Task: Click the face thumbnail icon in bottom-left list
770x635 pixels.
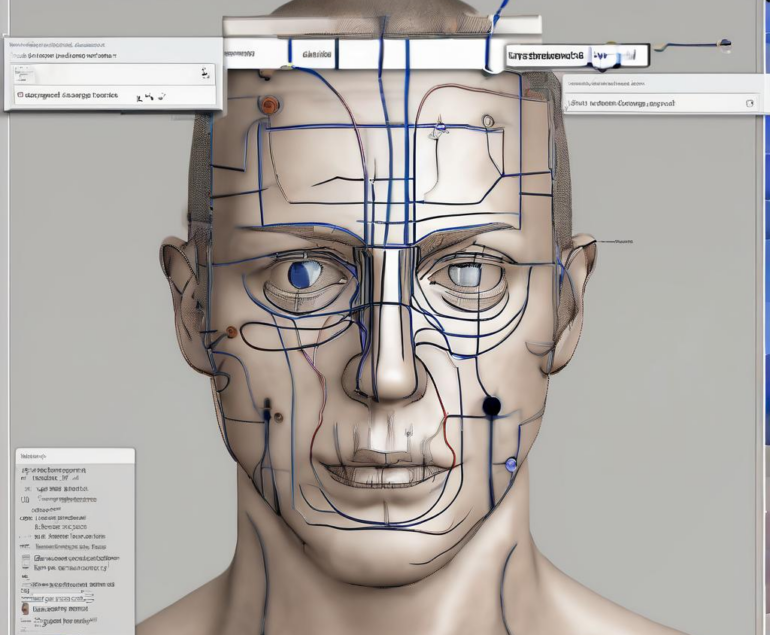Action: (25, 607)
